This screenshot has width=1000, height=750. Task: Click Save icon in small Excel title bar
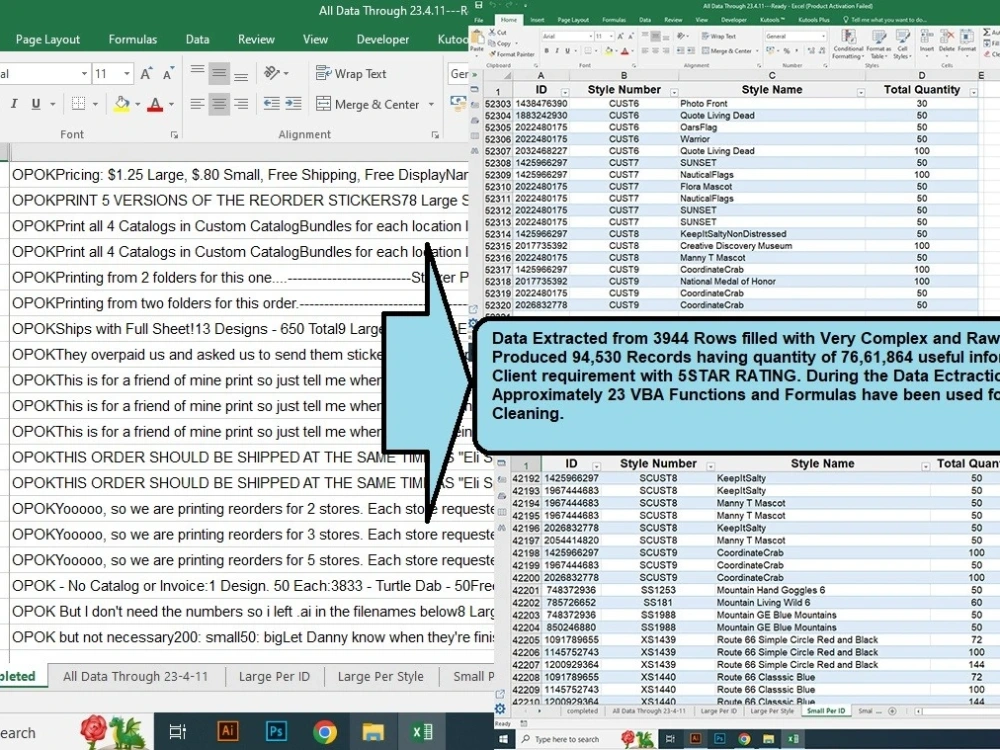tap(479, 5)
